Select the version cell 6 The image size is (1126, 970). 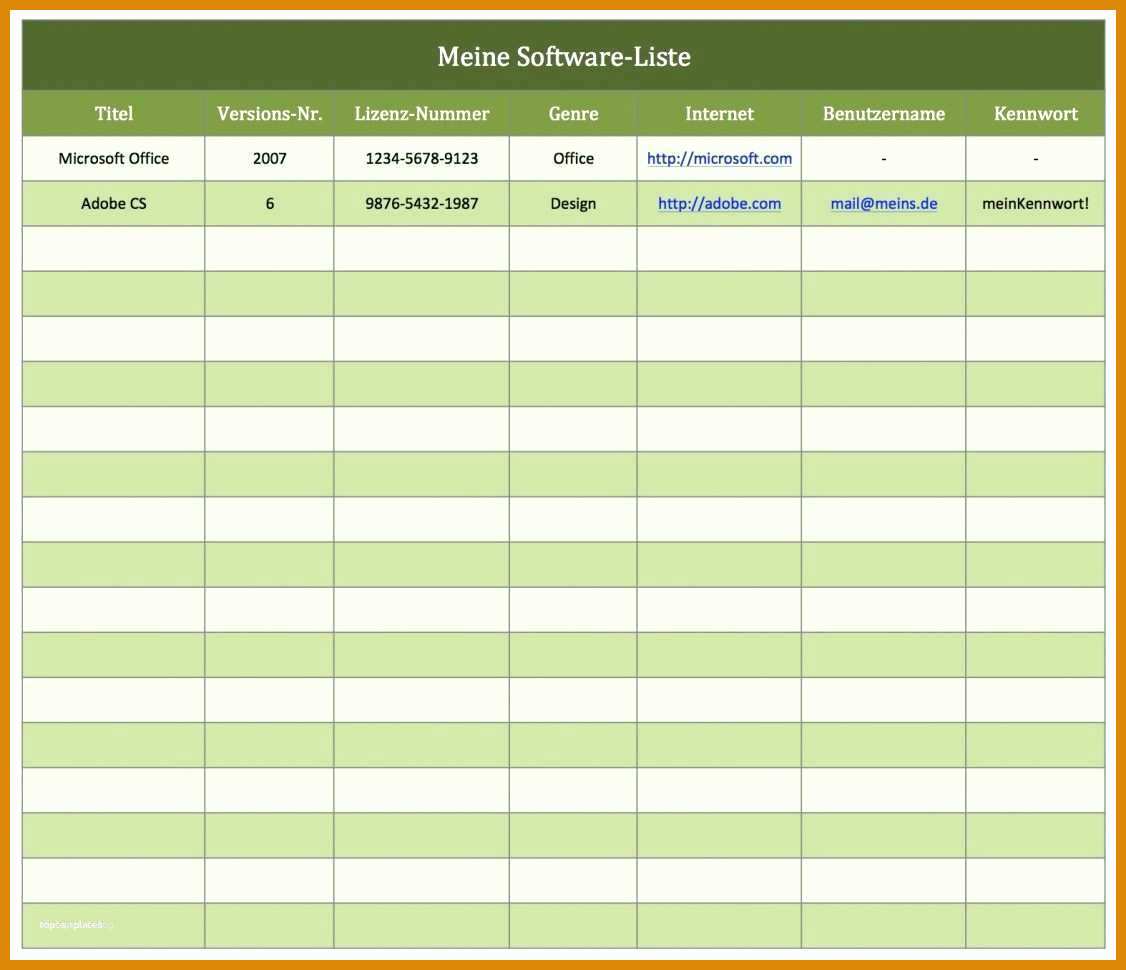(269, 204)
